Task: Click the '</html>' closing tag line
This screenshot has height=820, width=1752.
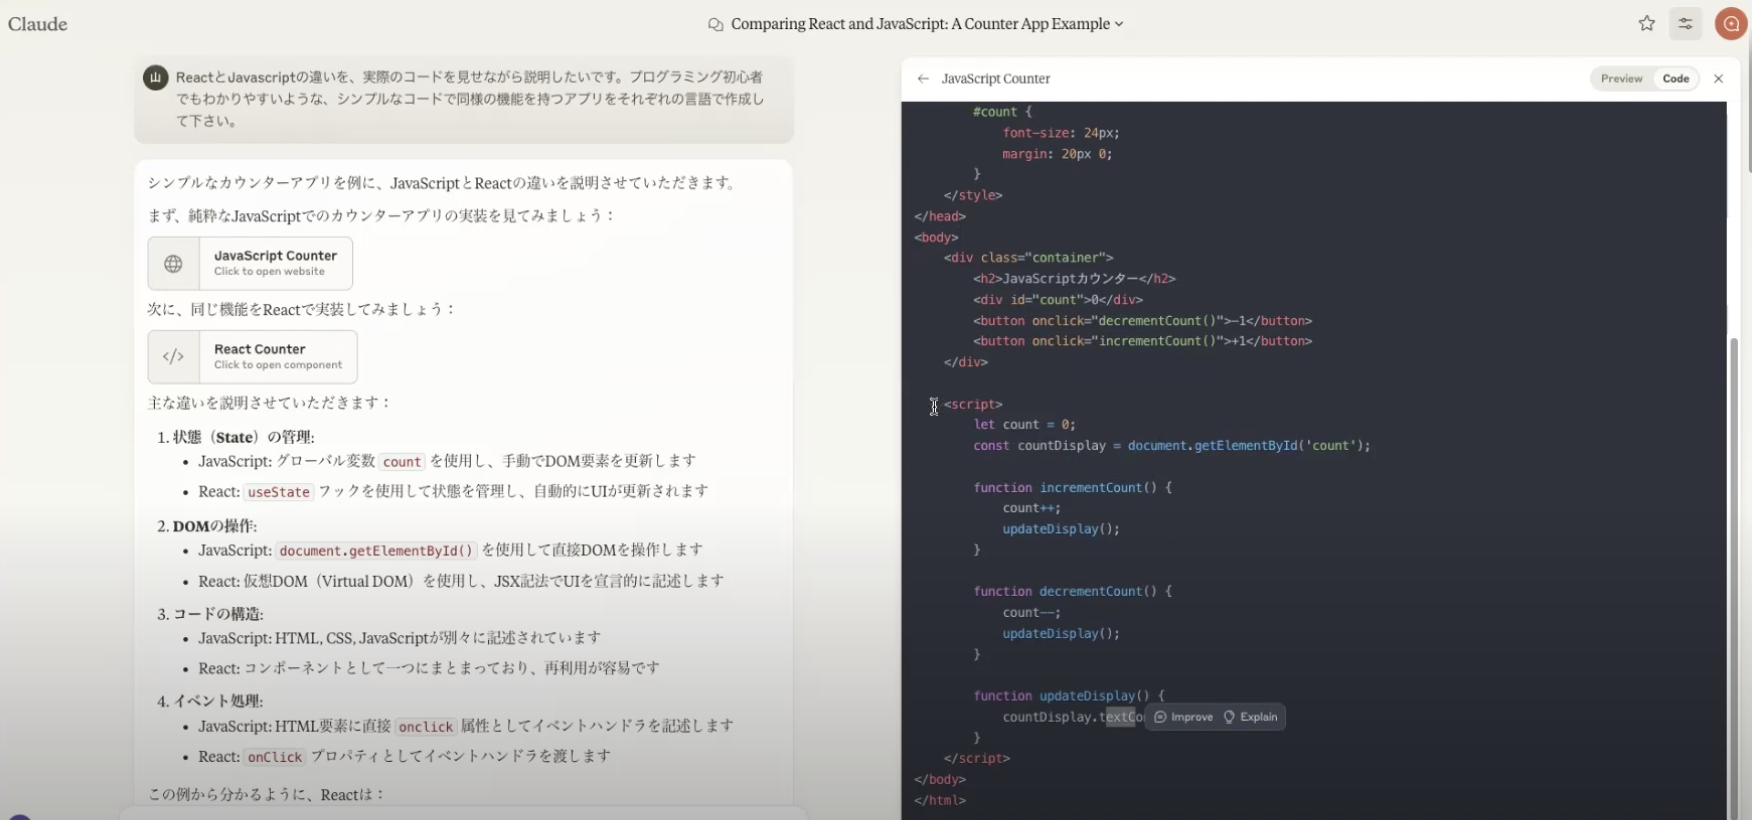Action: click(x=940, y=800)
